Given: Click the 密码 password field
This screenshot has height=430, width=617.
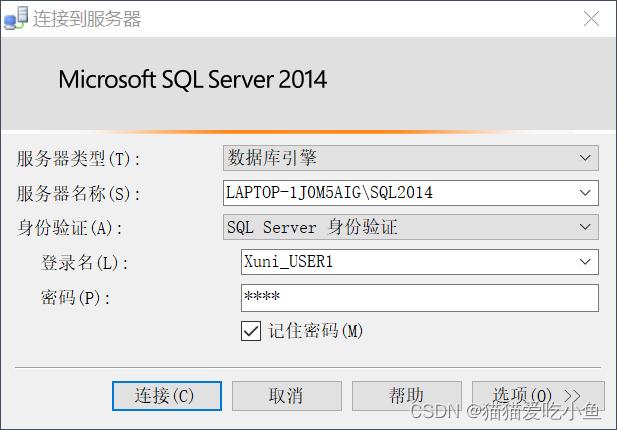Looking at the screenshot, I should (x=420, y=297).
